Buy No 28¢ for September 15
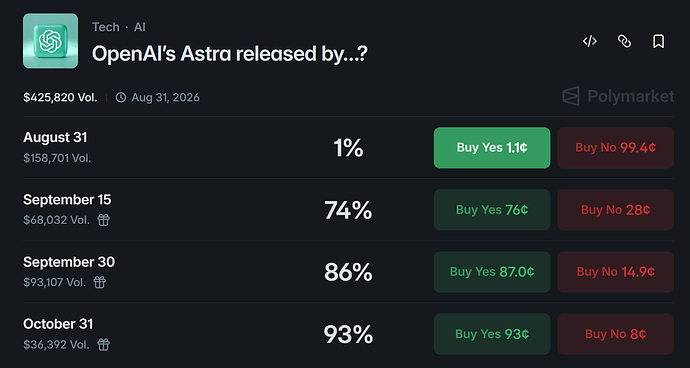The width and height of the screenshot is (690, 368). (x=616, y=210)
